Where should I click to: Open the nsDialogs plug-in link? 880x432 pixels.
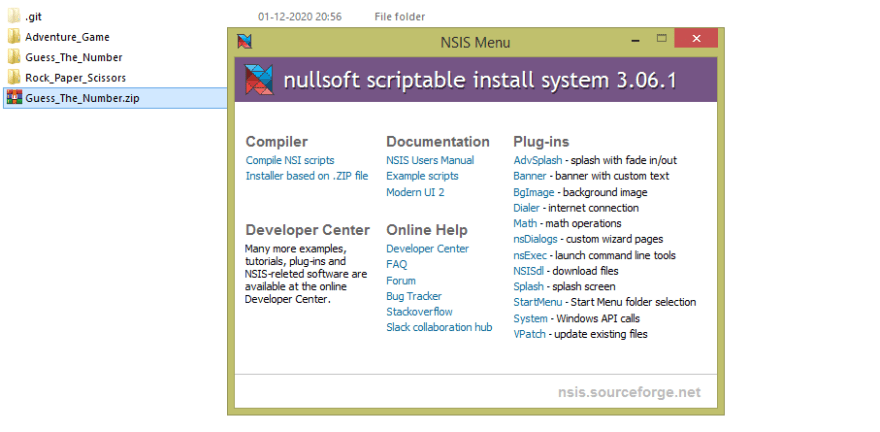[x=535, y=239]
